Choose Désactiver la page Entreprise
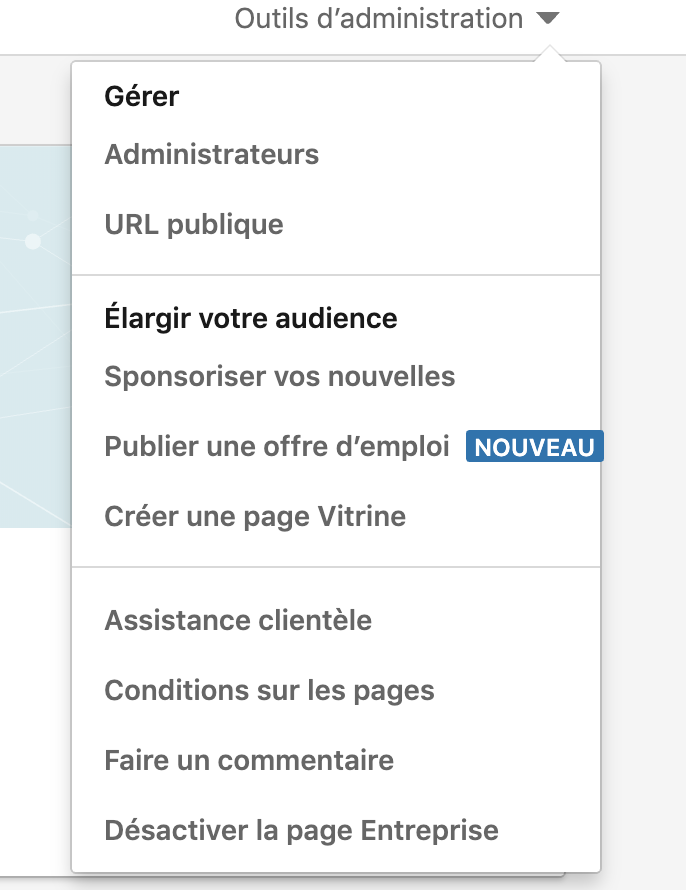 [x=301, y=831]
